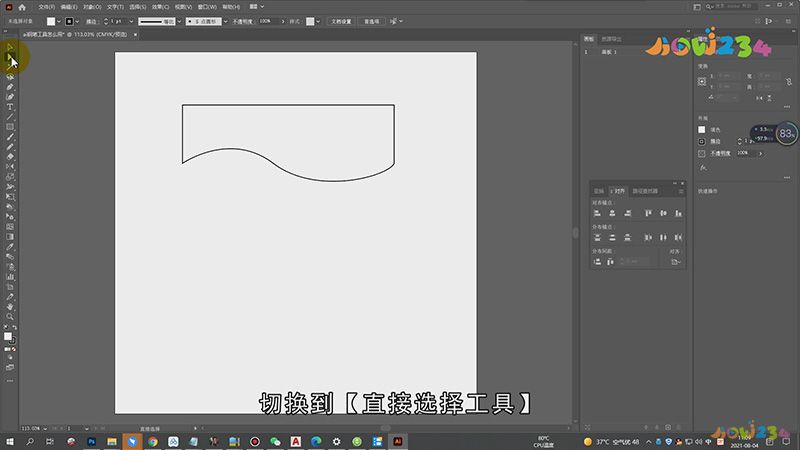Open the 文件(F) menu
The height and width of the screenshot is (450, 800).
(46, 7)
